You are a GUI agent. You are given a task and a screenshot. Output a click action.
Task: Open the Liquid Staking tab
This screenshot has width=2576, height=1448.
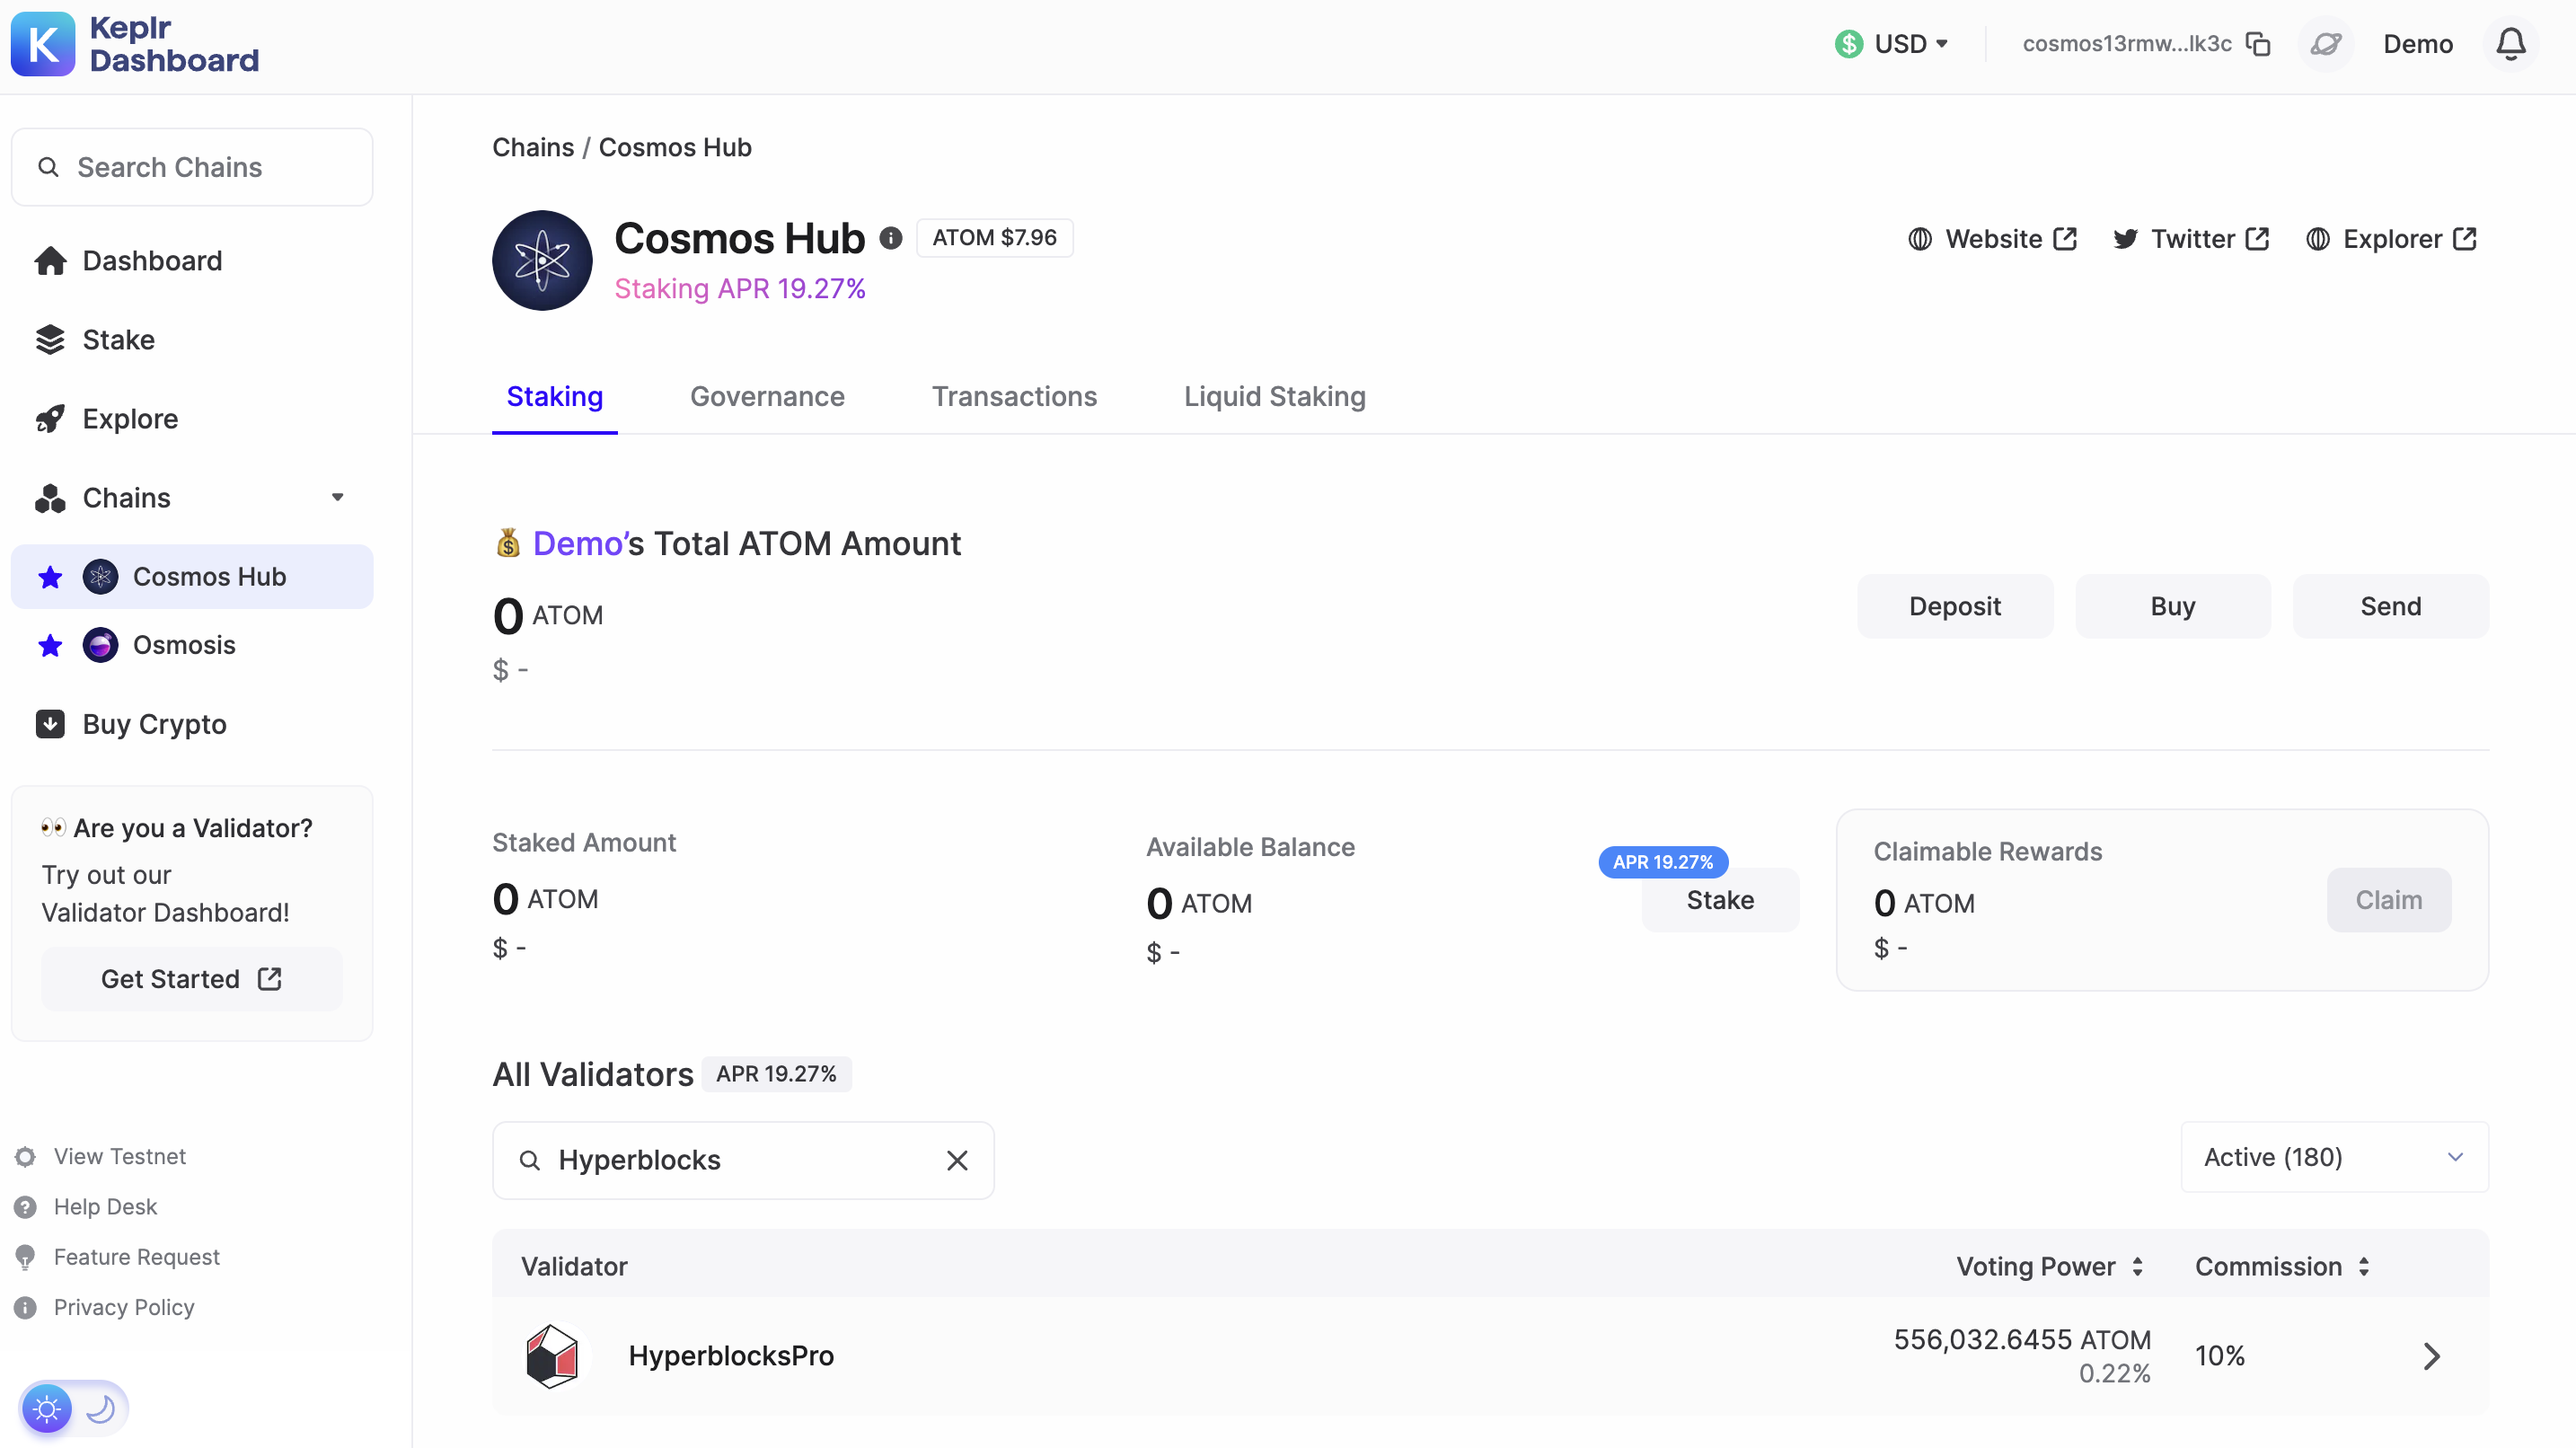pos(1274,397)
